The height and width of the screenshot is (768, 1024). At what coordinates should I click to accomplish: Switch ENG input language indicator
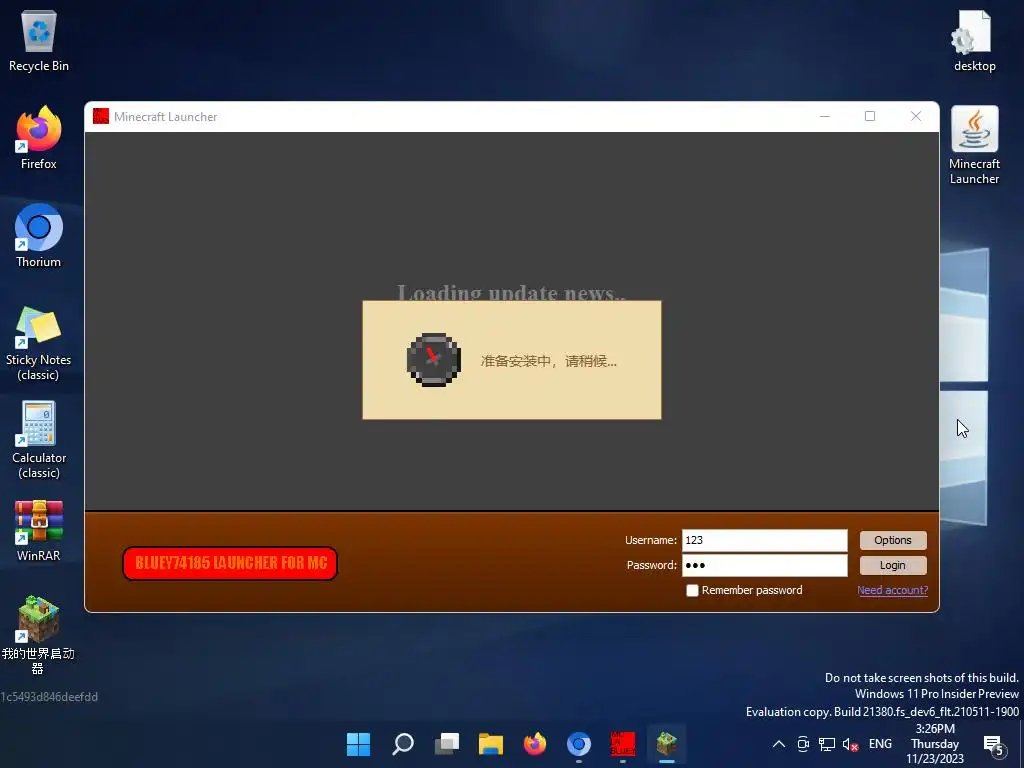(880, 744)
